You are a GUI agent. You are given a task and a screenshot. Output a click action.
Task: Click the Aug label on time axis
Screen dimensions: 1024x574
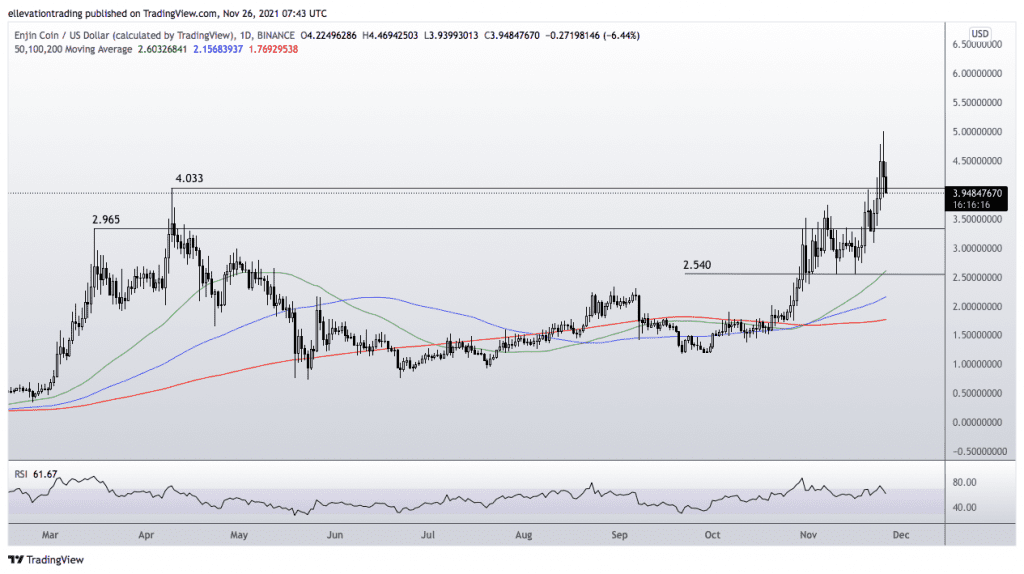(x=524, y=535)
